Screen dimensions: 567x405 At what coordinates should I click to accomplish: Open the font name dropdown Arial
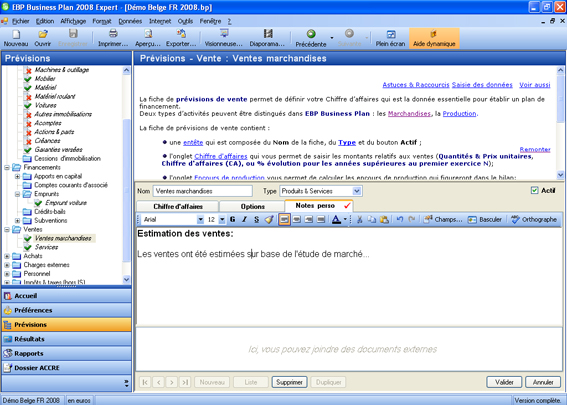click(200, 219)
